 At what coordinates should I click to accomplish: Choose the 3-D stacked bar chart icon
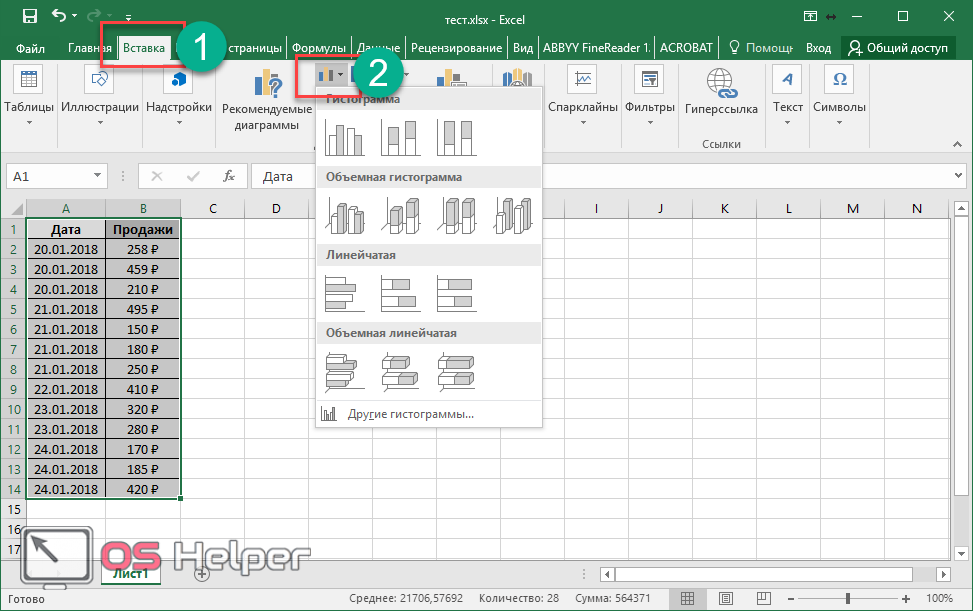tap(401, 371)
